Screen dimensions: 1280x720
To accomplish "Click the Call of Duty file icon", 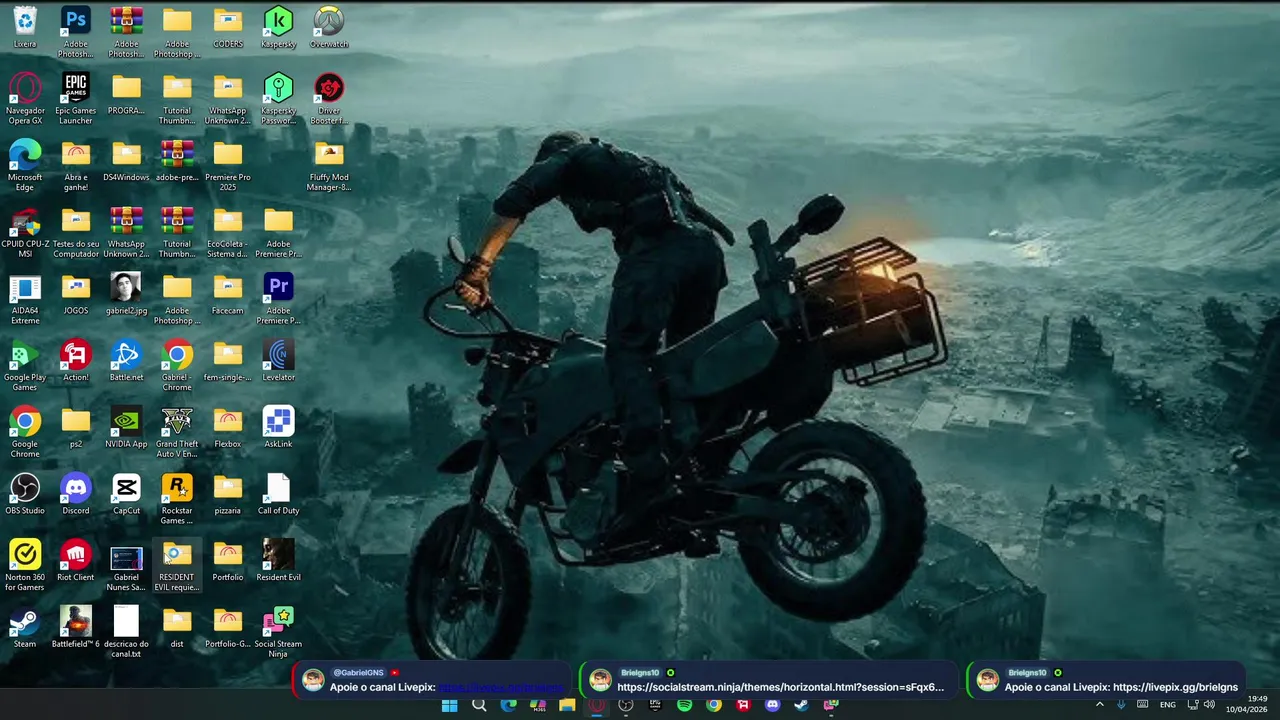I will 278,494.
